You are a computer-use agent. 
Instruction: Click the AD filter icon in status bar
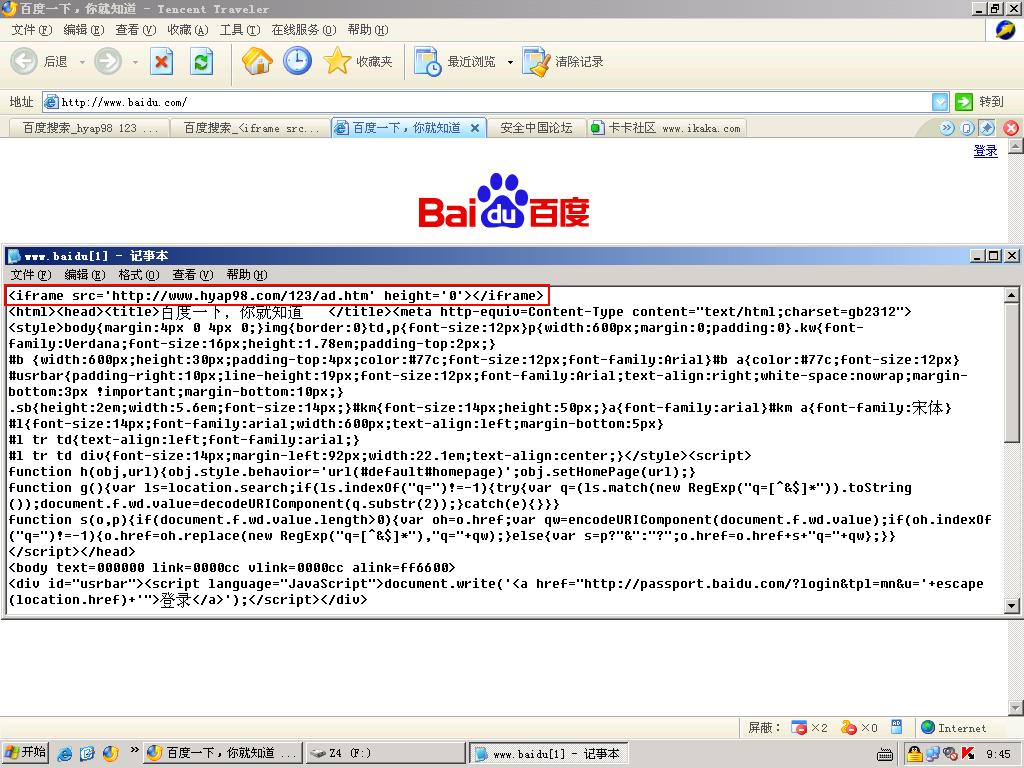coord(897,726)
